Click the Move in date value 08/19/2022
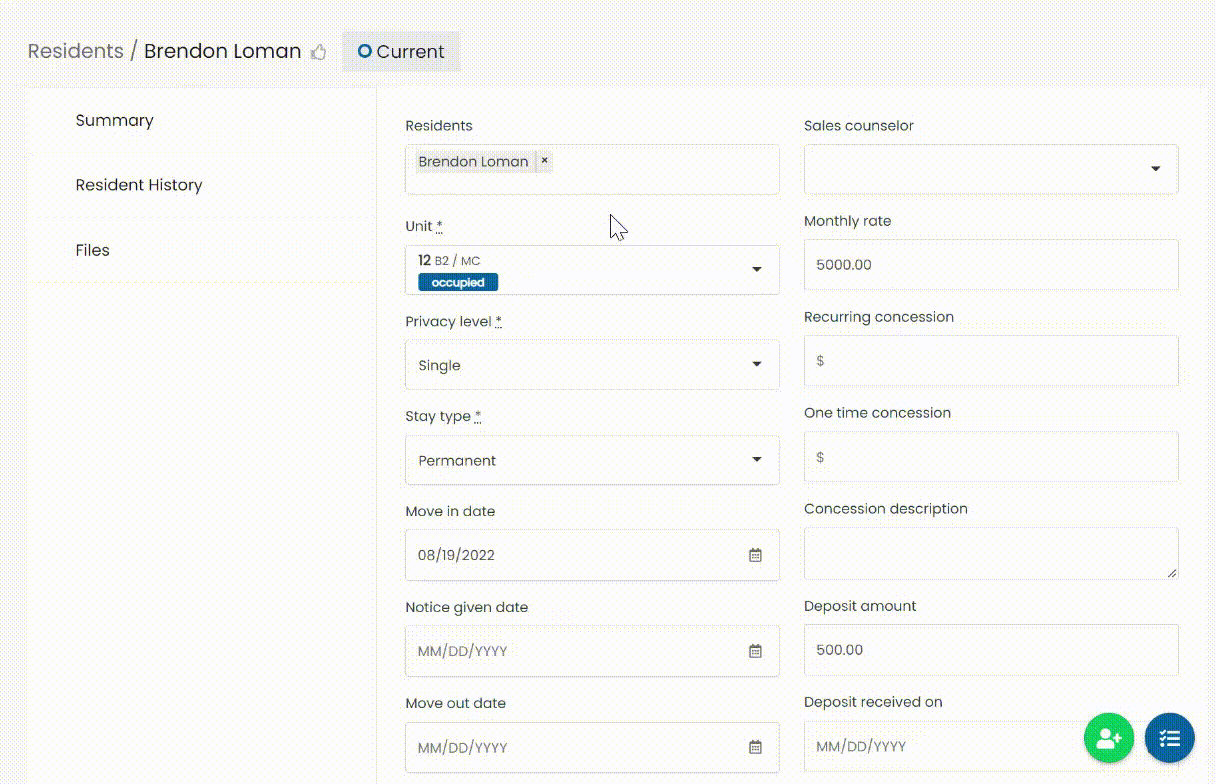 click(x=456, y=555)
